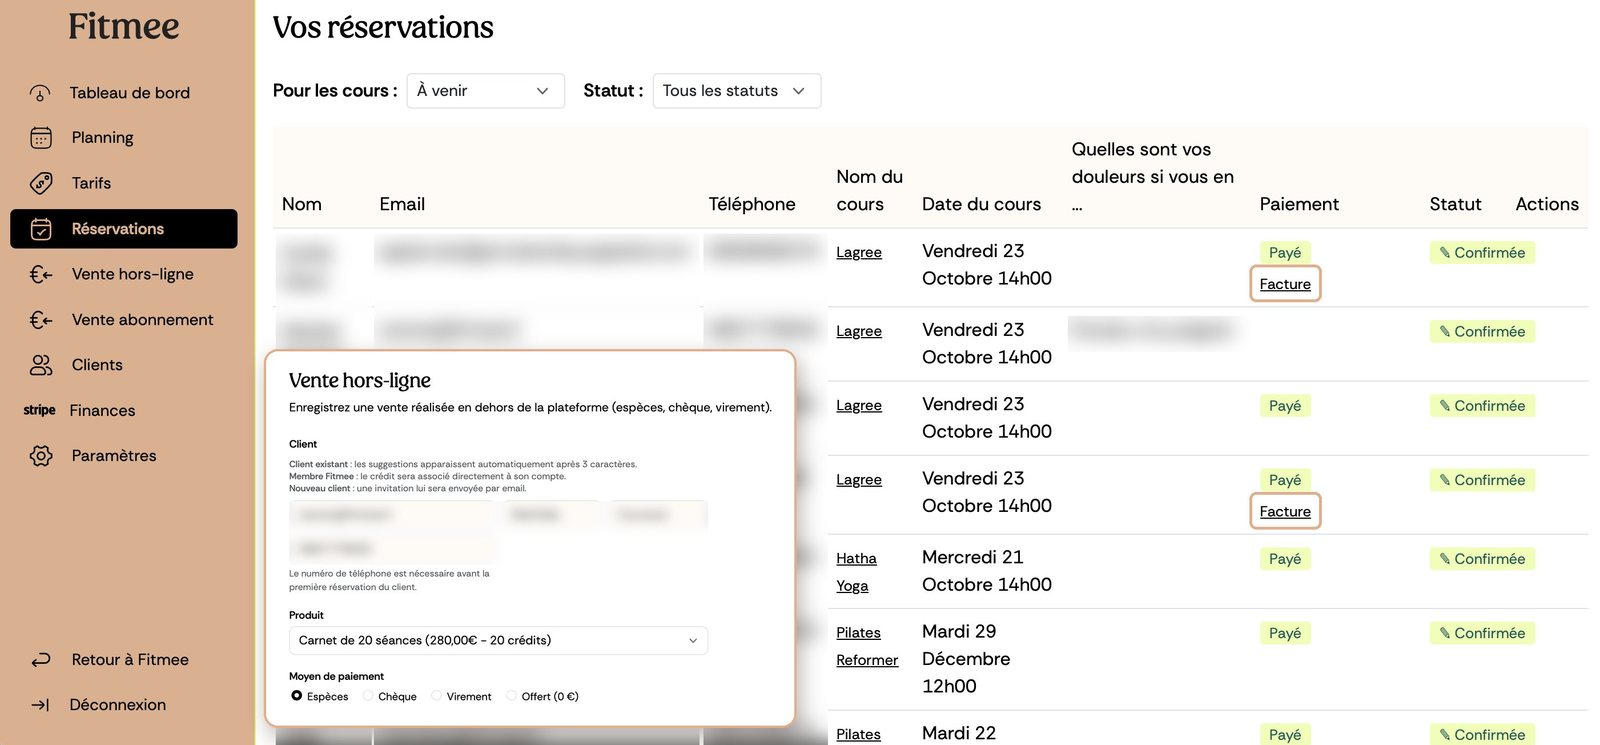Viewport: 1600px width, 745px height.
Task: Click the Fitmee logo in the sidebar
Action: 124,26
